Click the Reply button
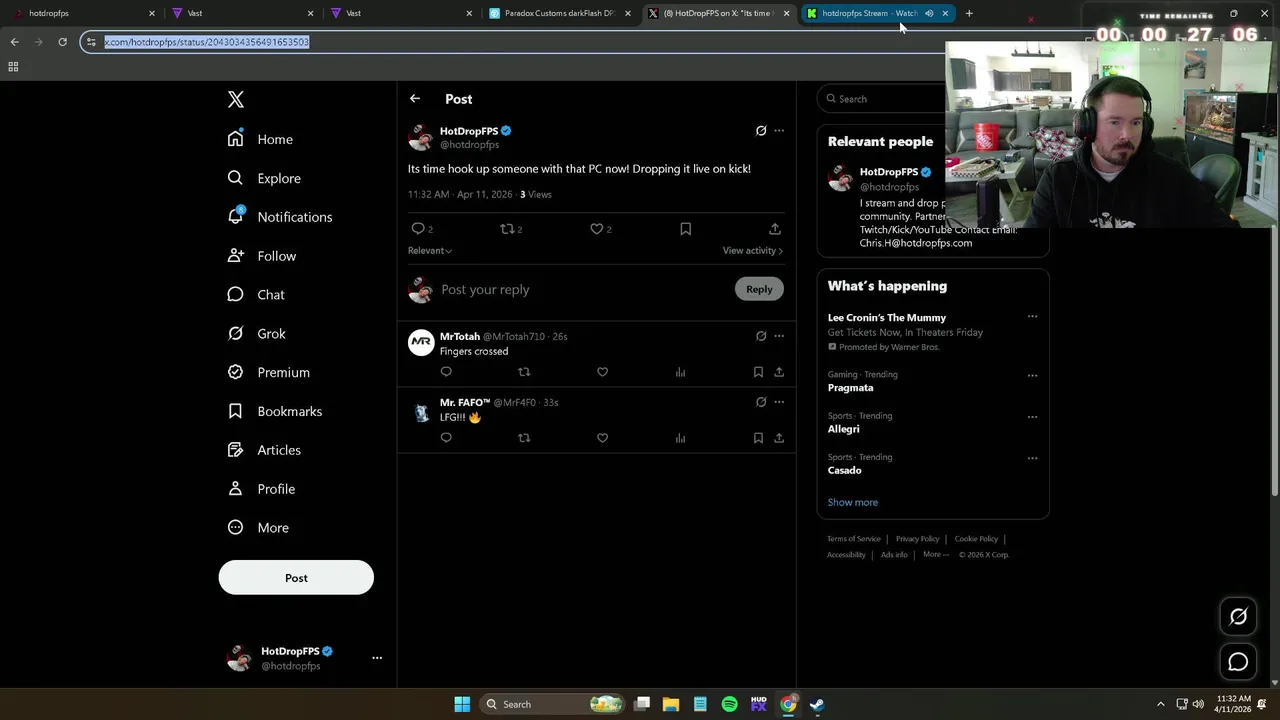The width and height of the screenshot is (1280, 720). click(759, 289)
